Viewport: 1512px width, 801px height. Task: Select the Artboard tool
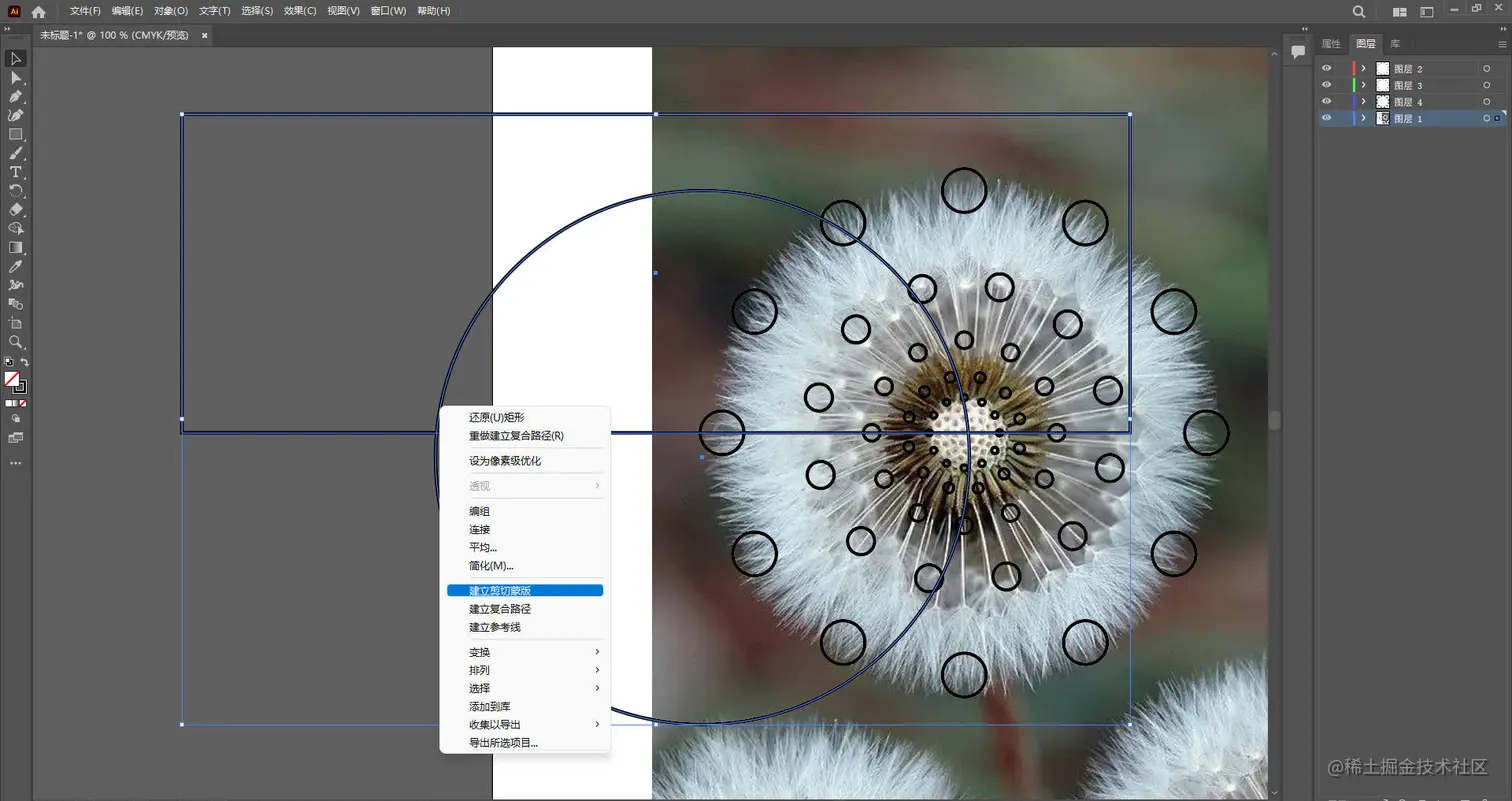(16, 323)
